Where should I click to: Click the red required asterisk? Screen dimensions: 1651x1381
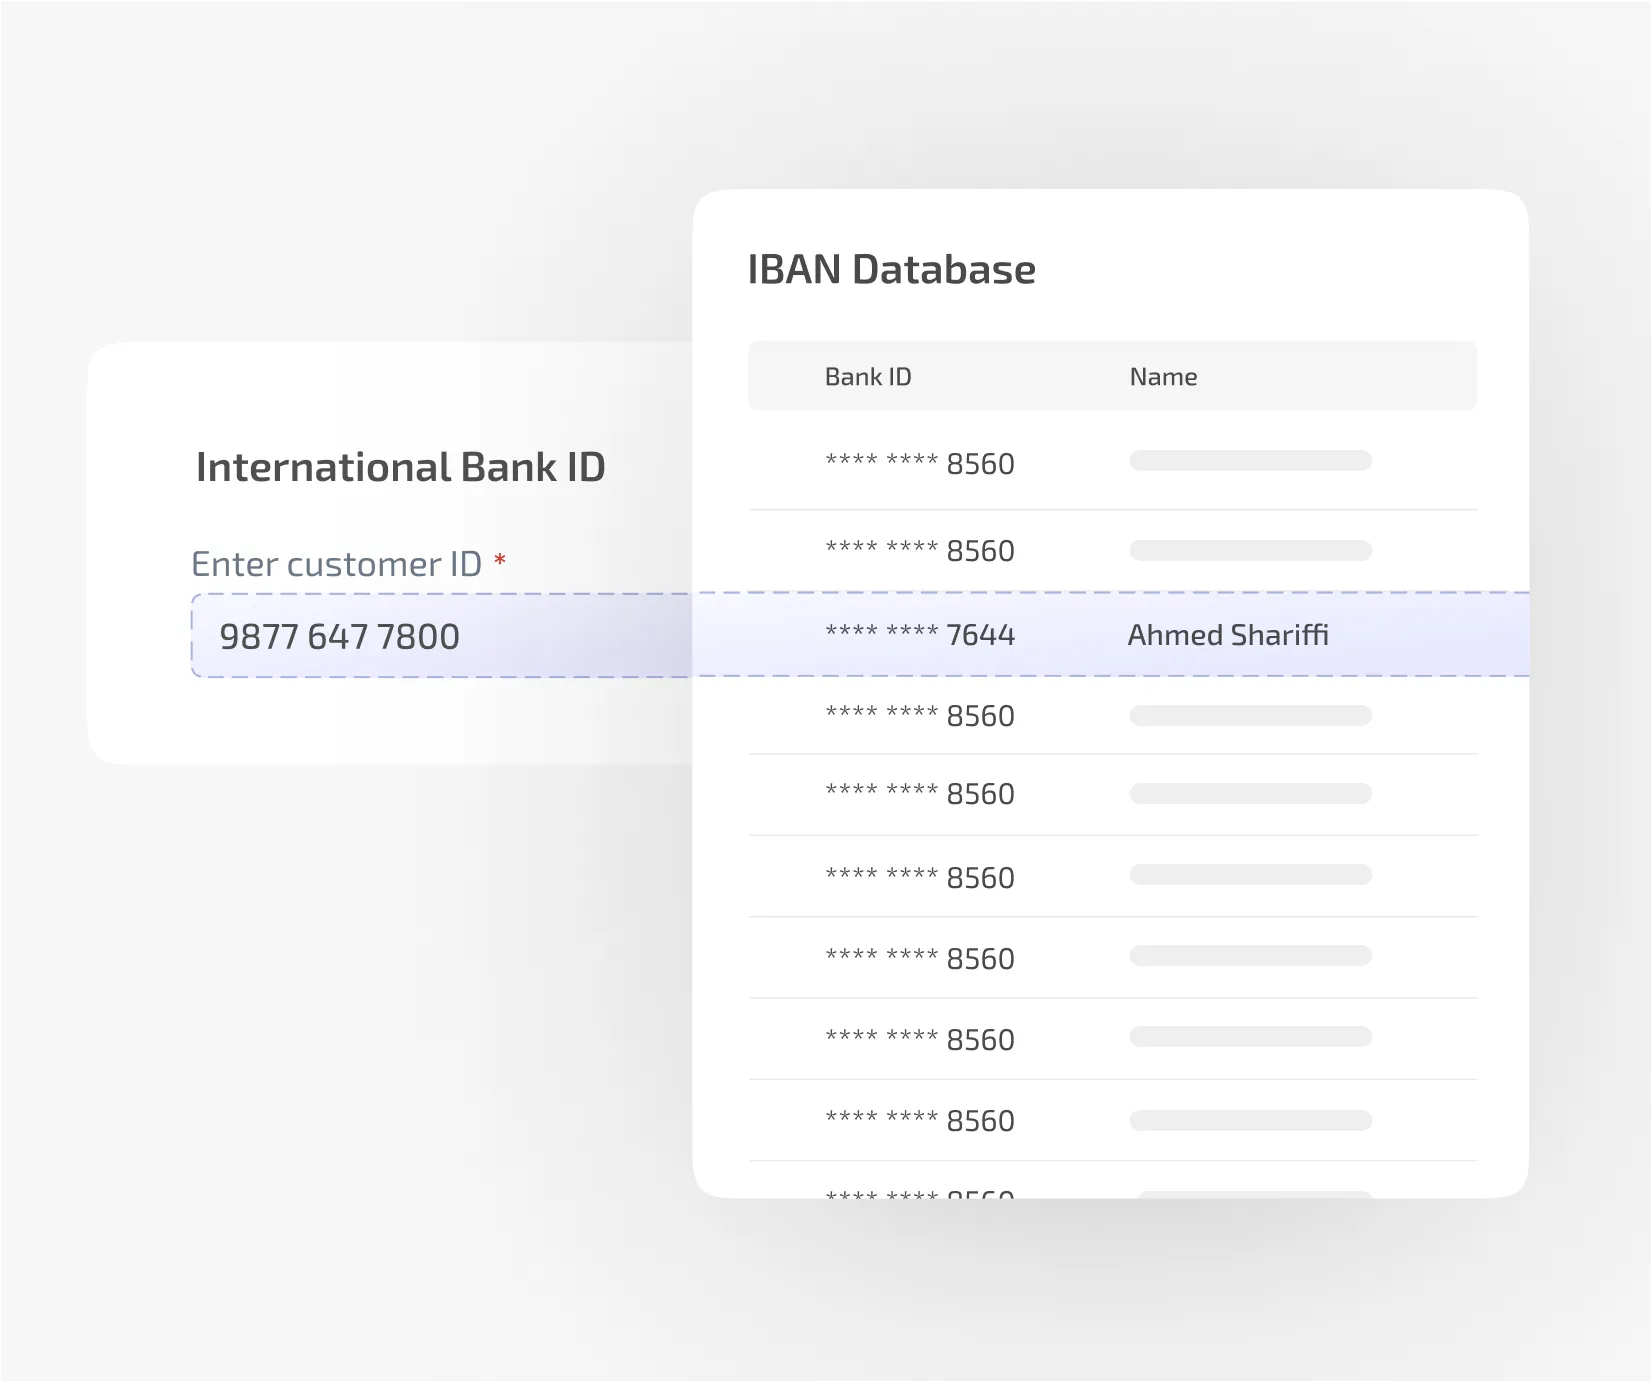502,561
